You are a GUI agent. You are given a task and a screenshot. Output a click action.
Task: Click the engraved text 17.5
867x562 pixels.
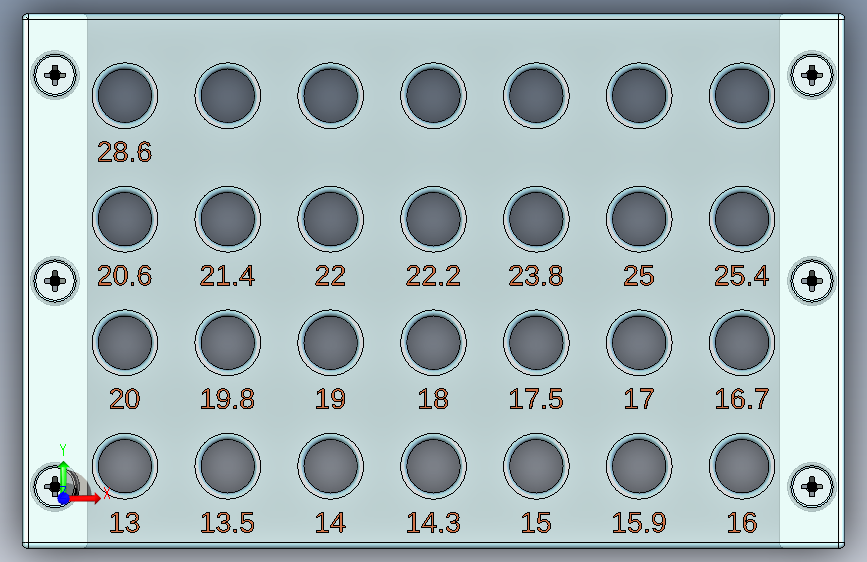(536, 399)
